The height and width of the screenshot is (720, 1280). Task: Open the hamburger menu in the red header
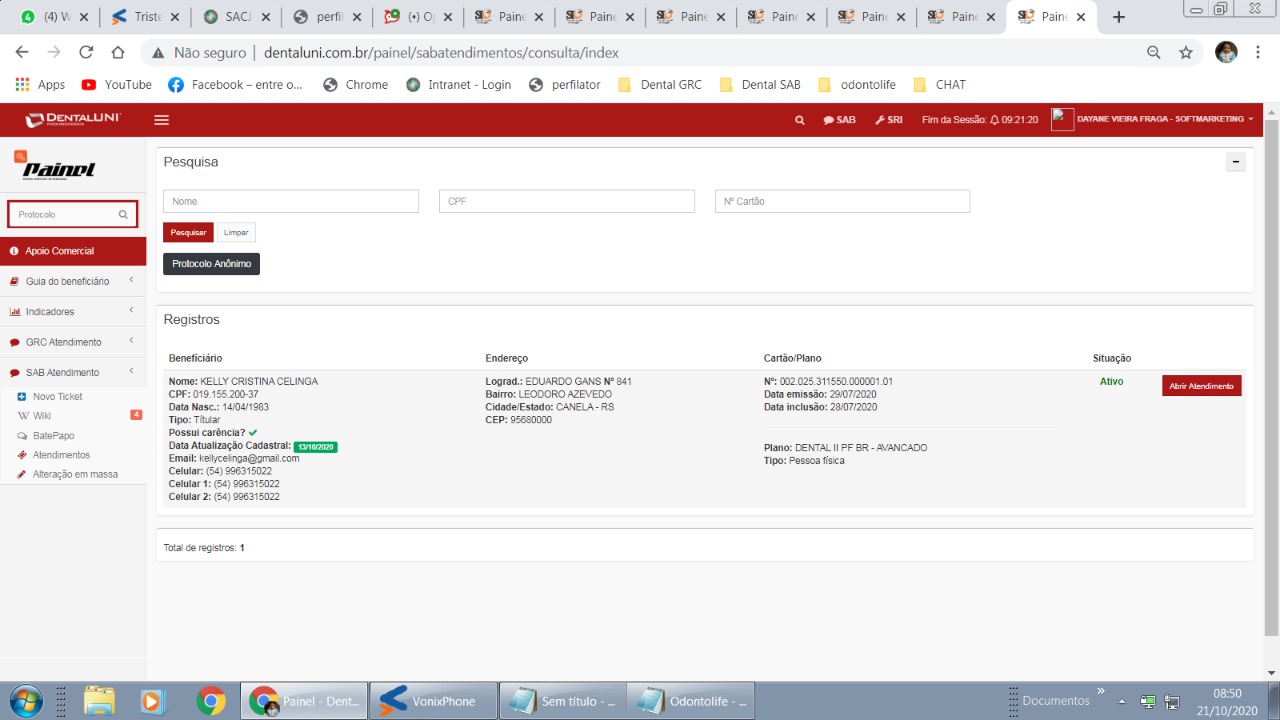[x=161, y=120]
